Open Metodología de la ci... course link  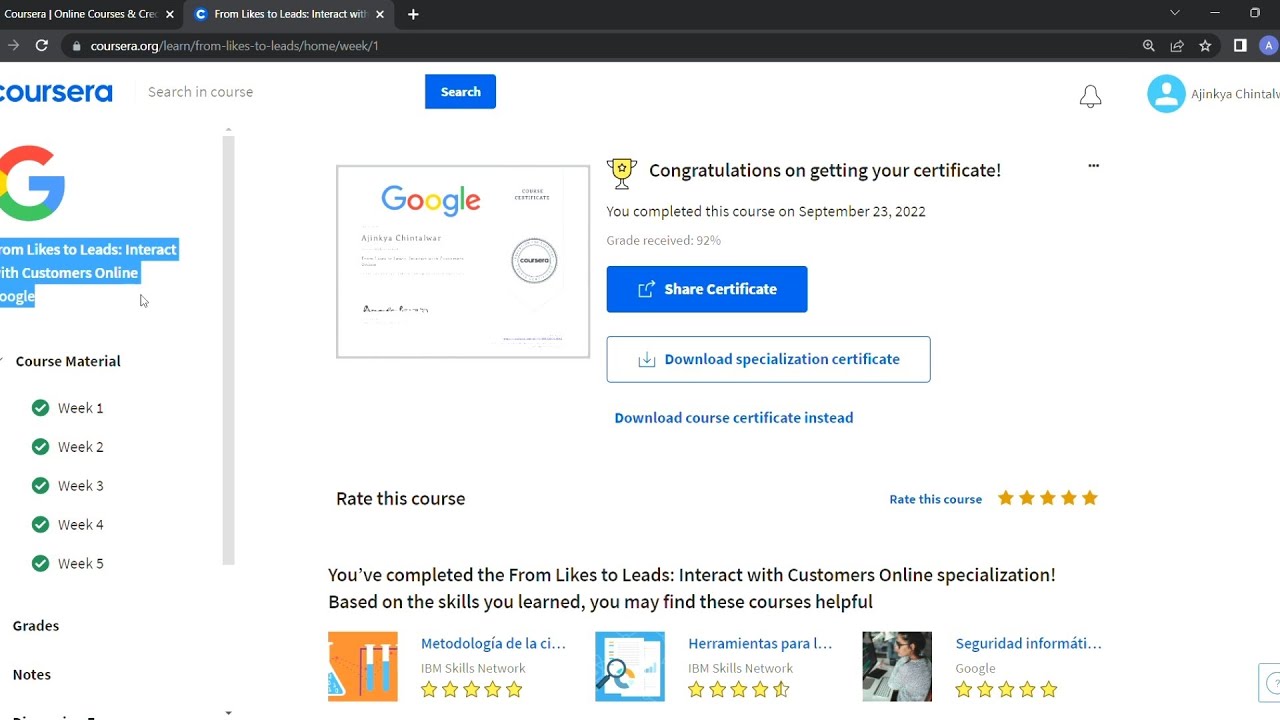[493, 644]
